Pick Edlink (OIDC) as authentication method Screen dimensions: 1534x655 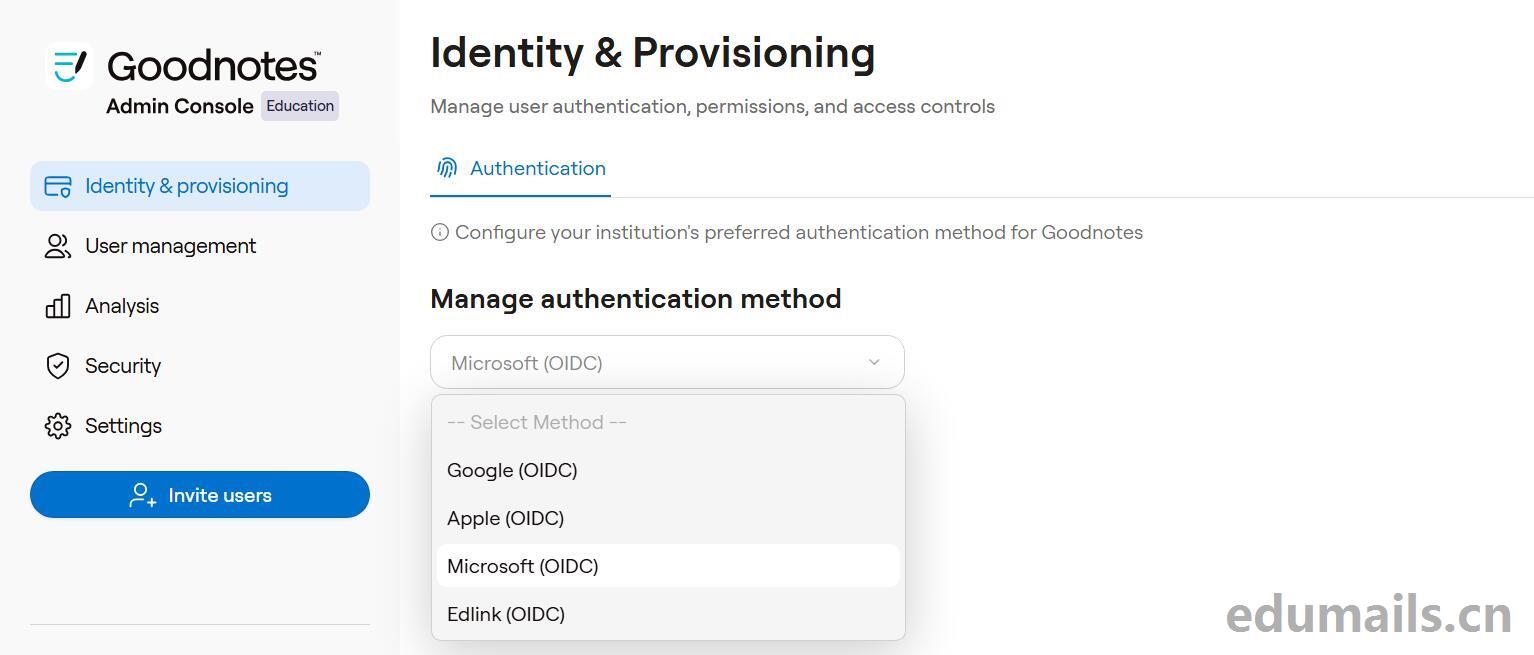pyautogui.click(x=506, y=614)
